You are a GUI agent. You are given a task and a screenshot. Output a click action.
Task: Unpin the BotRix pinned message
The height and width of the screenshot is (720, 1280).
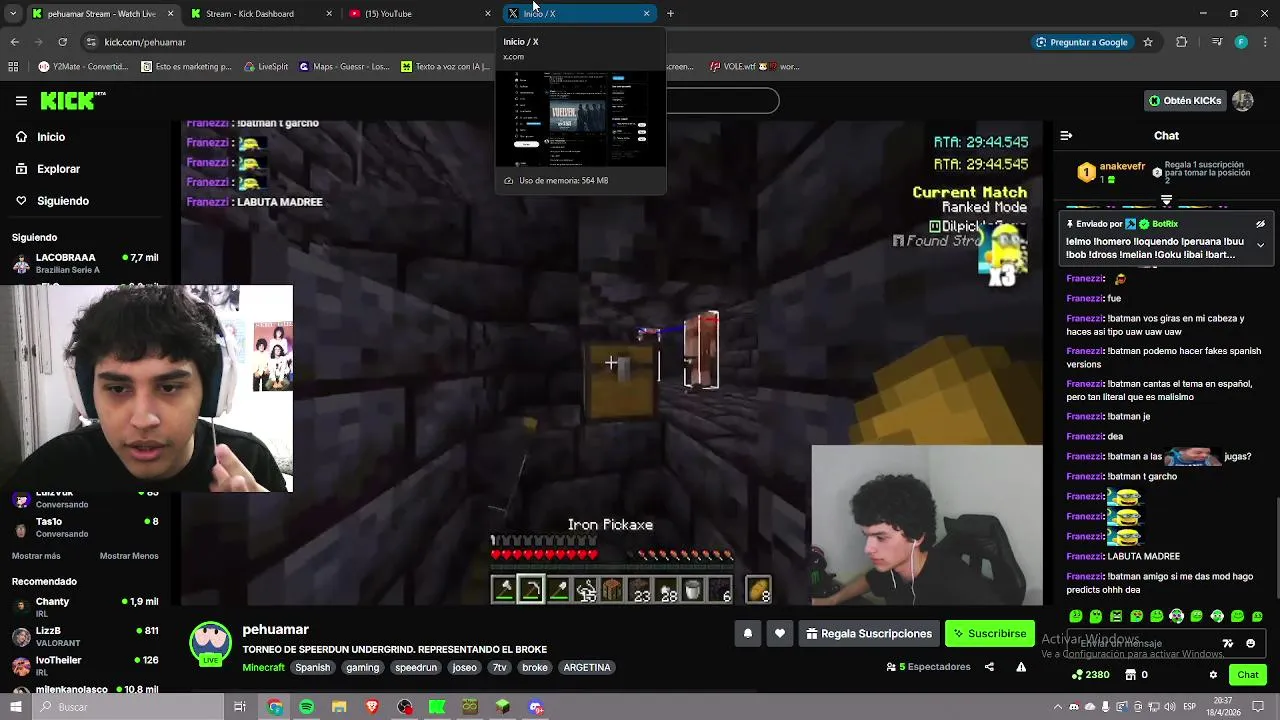coord(1260,224)
